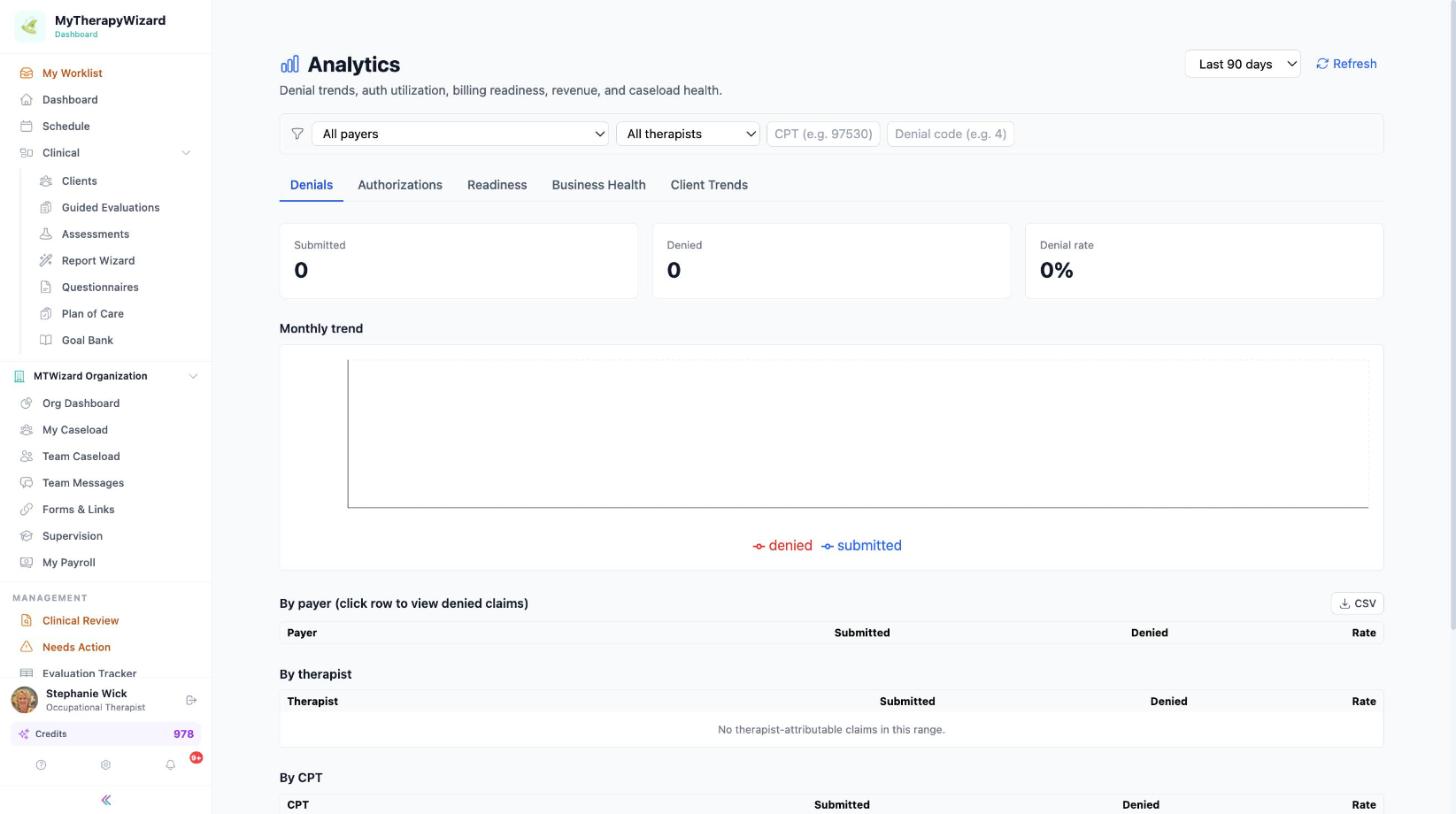The image size is (1456, 814).
Task: Open help via the question mark icon
Action: [x=41, y=765]
